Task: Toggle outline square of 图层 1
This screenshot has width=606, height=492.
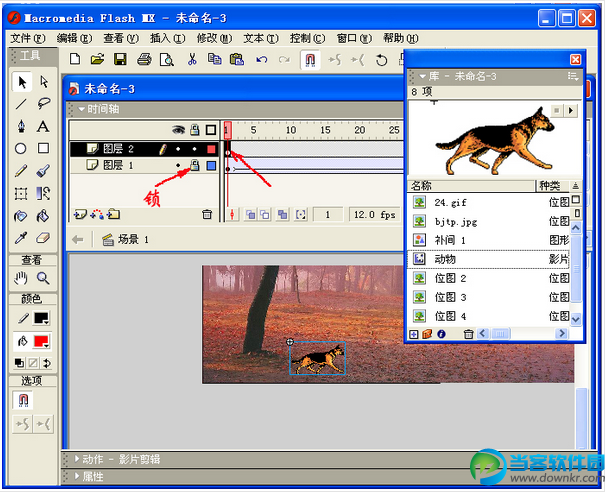Action: (x=211, y=166)
